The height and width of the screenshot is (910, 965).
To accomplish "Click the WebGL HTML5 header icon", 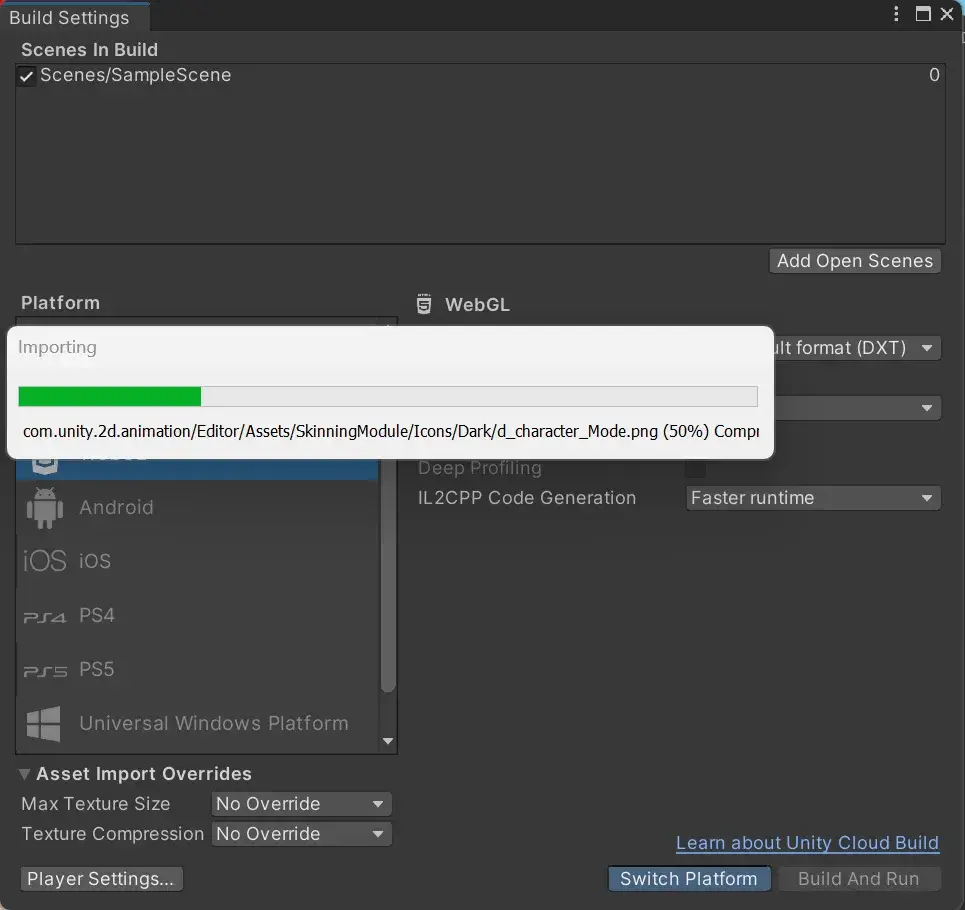I will [x=423, y=304].
